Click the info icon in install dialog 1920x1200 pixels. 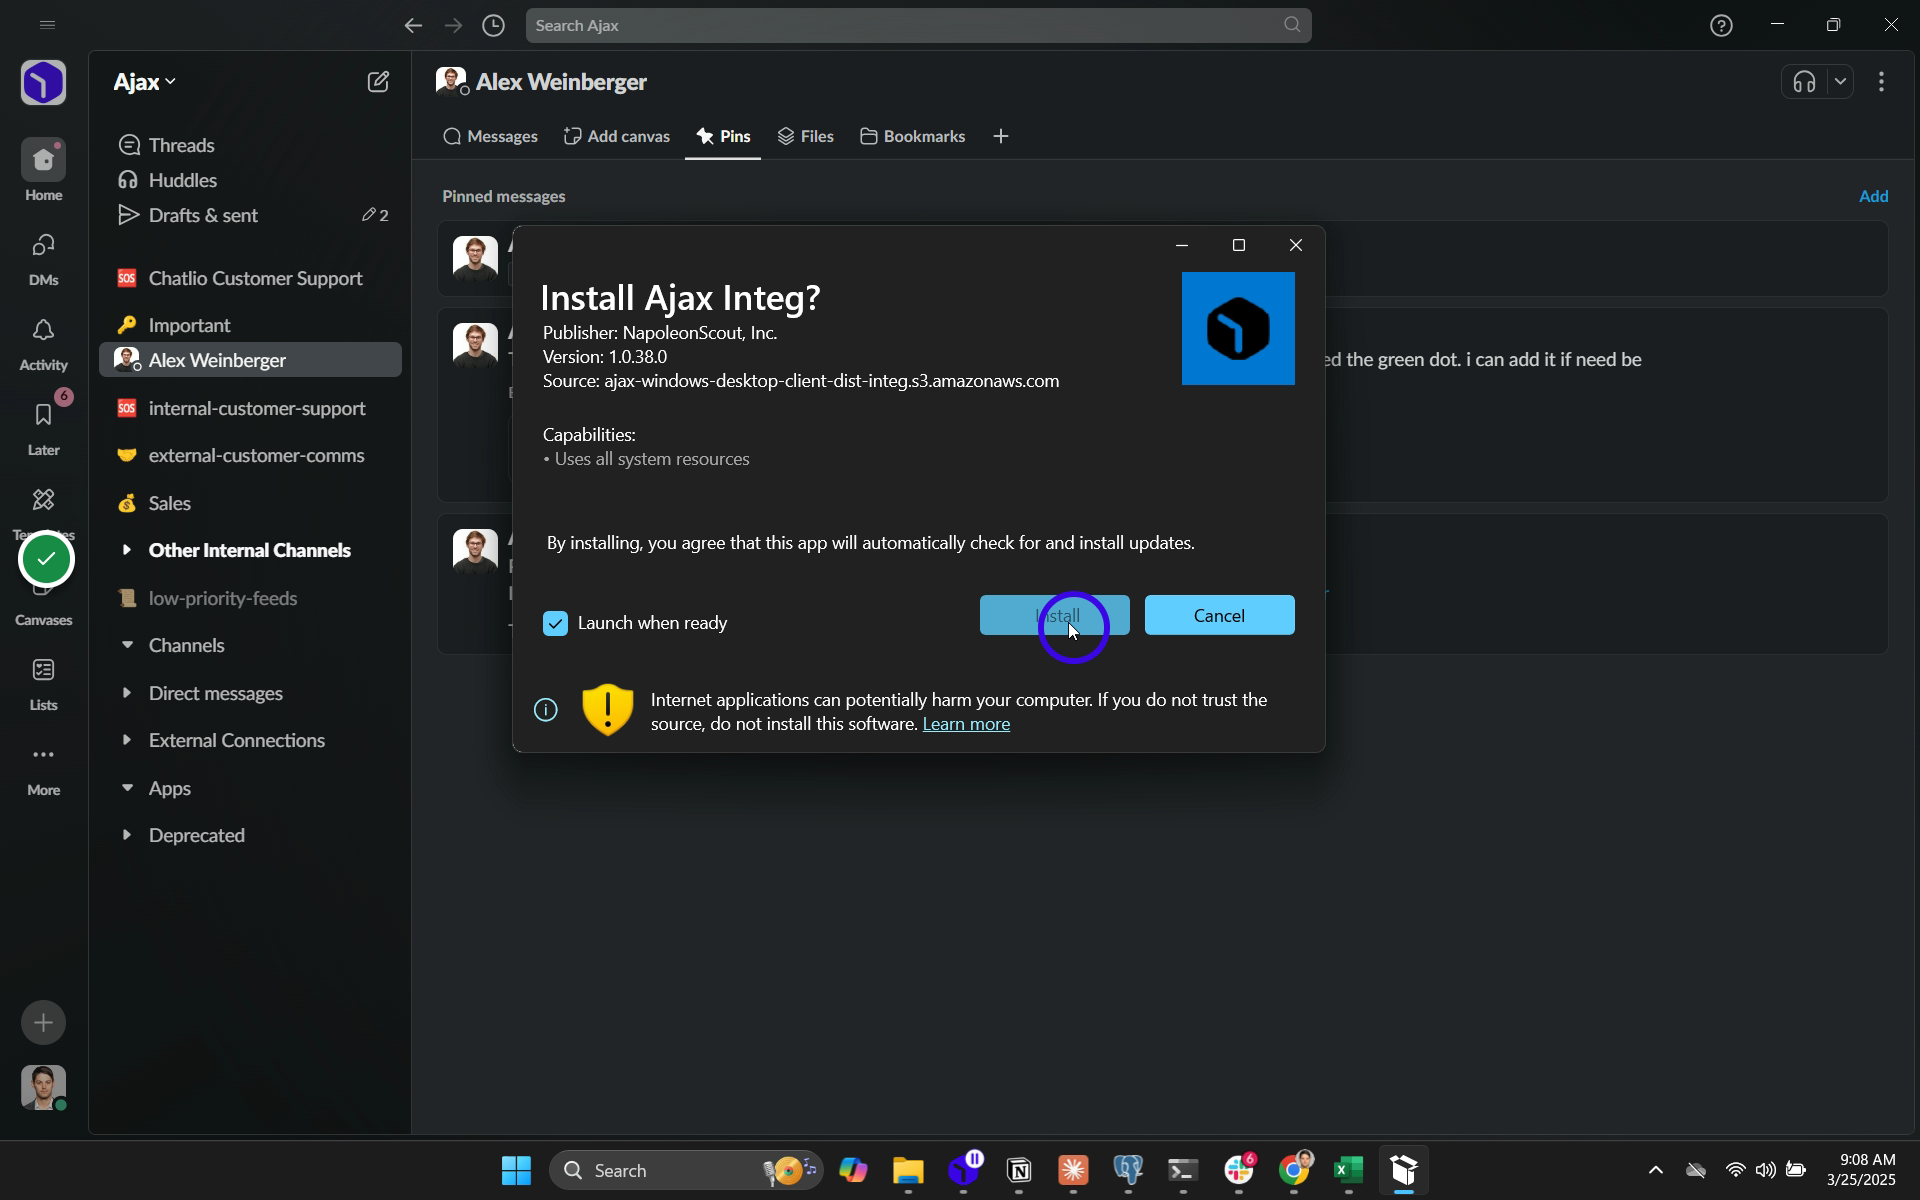[x=546, y=710]
